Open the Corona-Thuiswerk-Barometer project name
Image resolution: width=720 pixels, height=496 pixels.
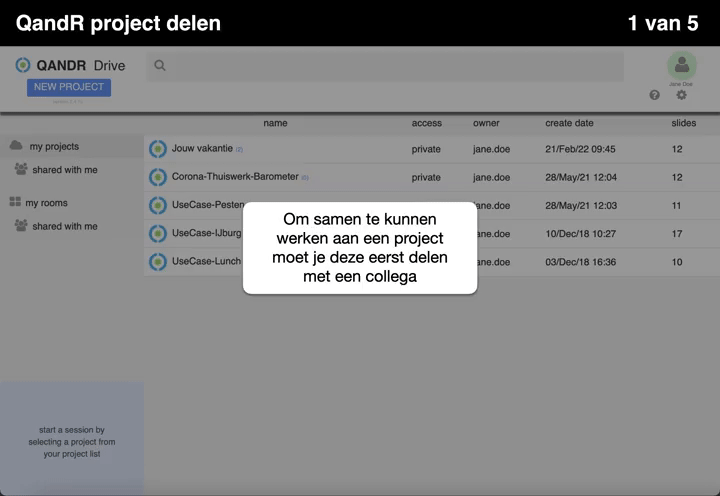pyautogui.click(x=235, y=177)
